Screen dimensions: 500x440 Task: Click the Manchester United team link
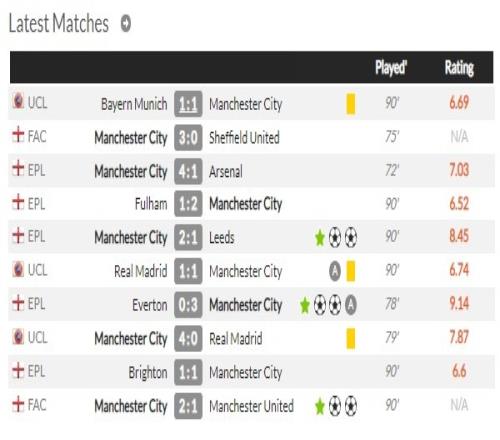click(251, 406)
